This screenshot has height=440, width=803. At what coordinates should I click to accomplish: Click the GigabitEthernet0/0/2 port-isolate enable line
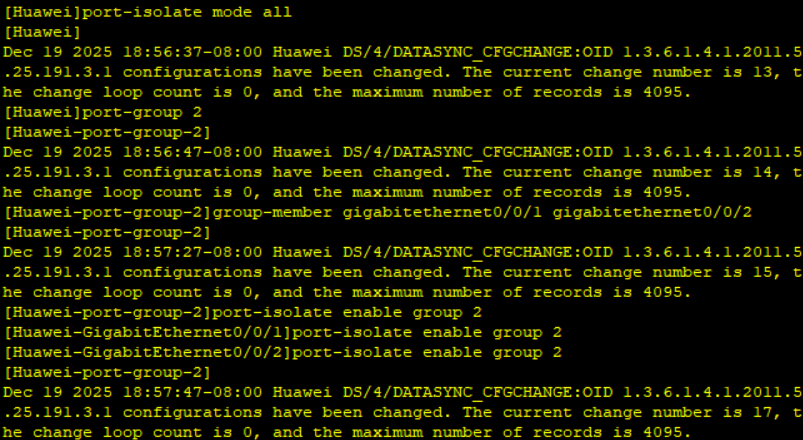pos(283,352)
